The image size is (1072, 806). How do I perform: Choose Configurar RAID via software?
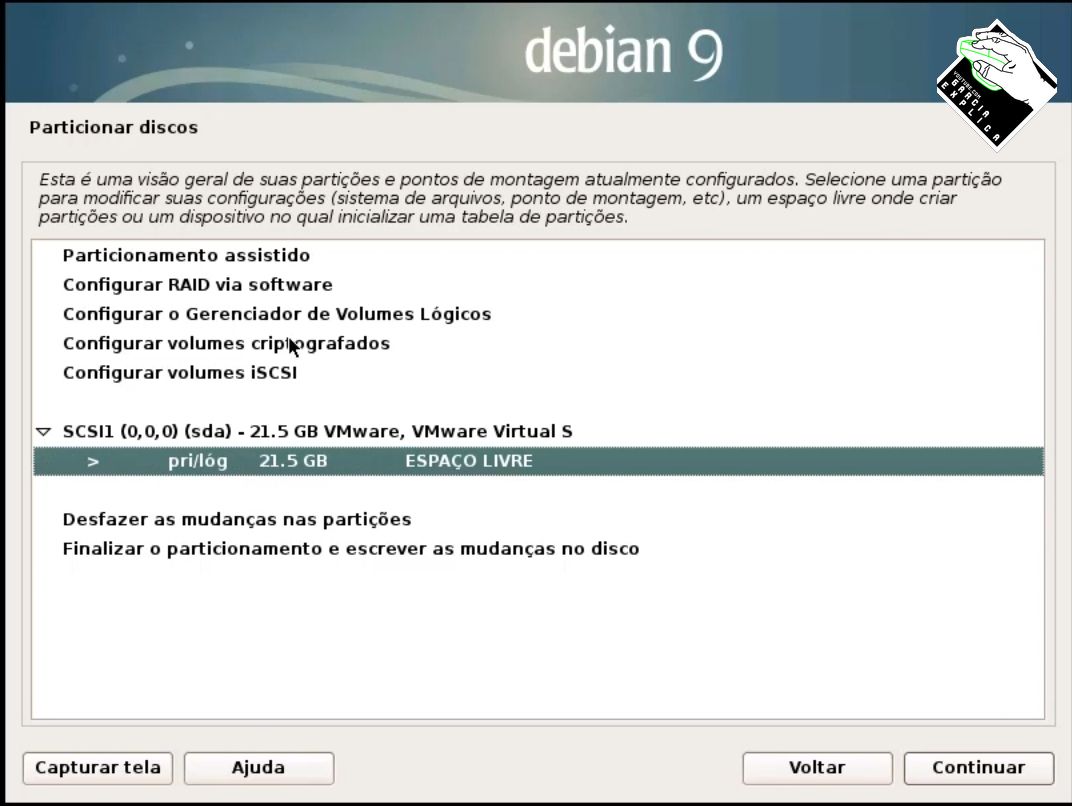coord(198,284)
